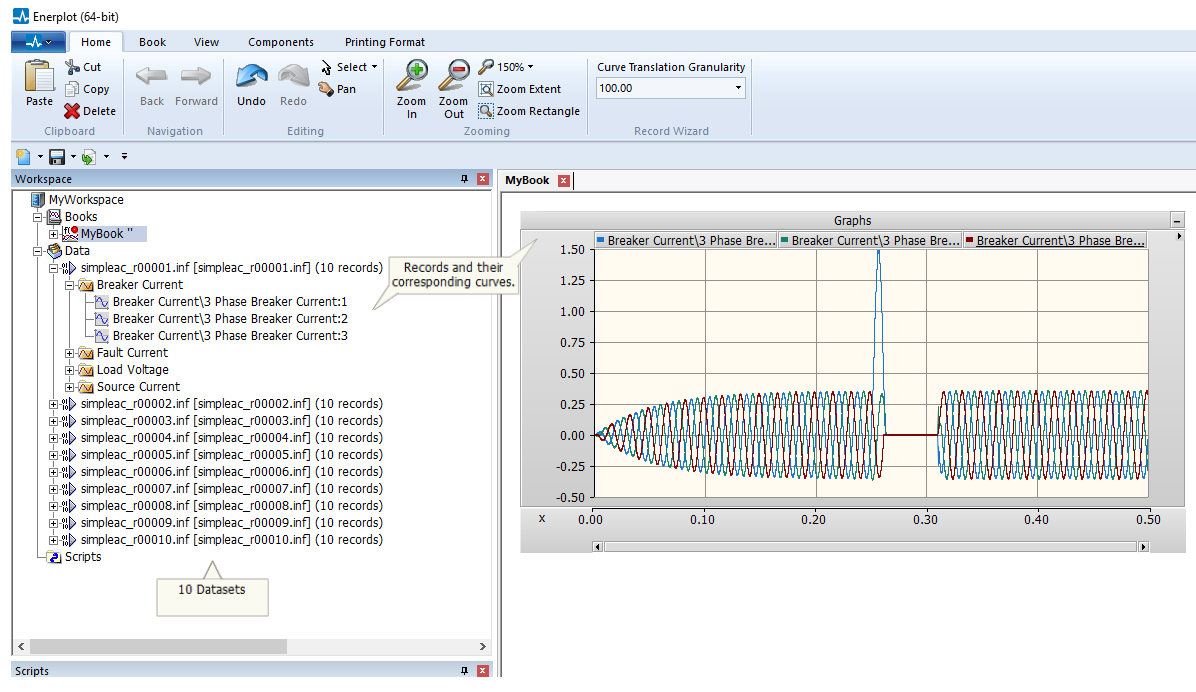Click the Zoom In magnifier icon
The image size is (1196, 692).
click(x=411, y=76)
